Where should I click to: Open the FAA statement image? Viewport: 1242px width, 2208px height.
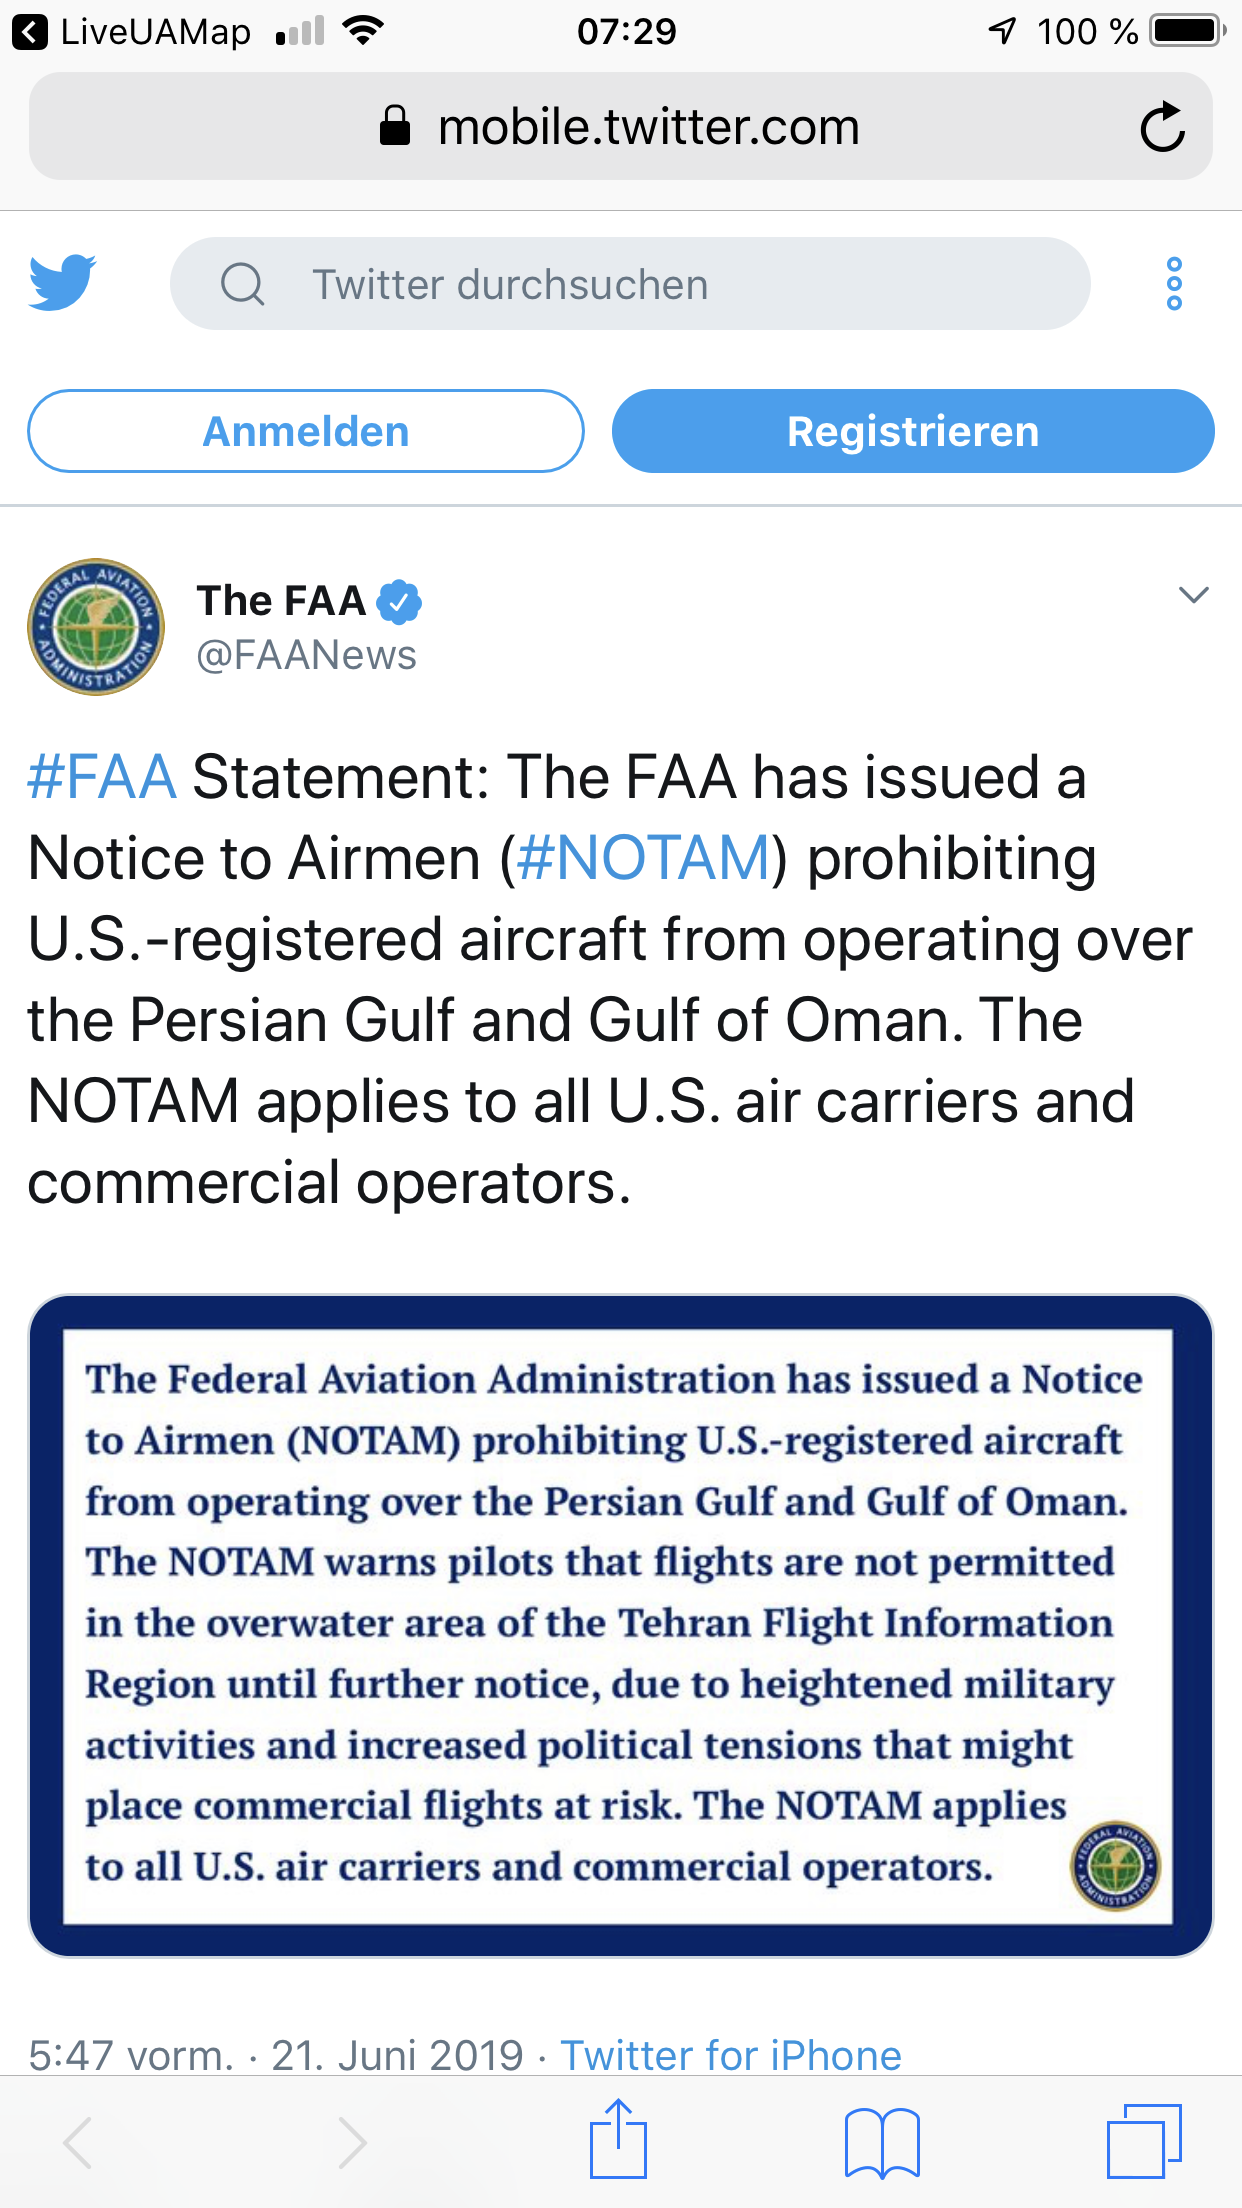click(620, 1625)
